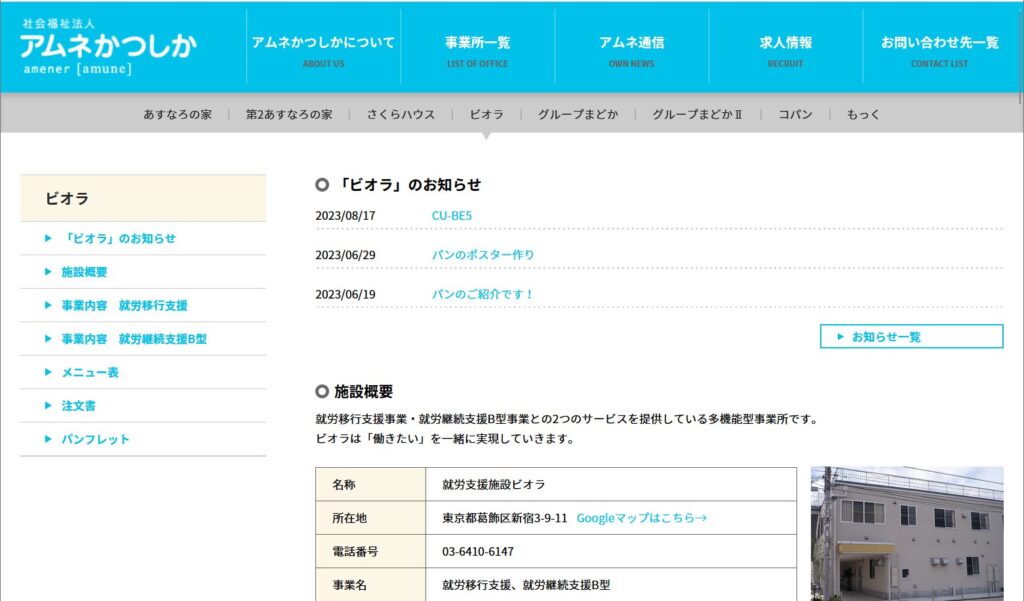Screen dimensions: 1024x601
Task: Open Googleマップはこちら link
Action: 641,518
